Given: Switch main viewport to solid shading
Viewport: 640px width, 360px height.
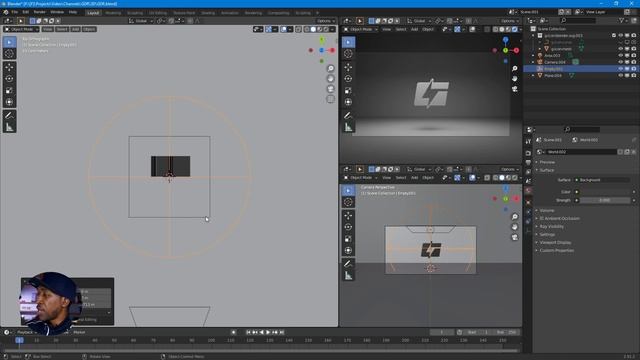Looking at the screenshot, I should point(313,29).
